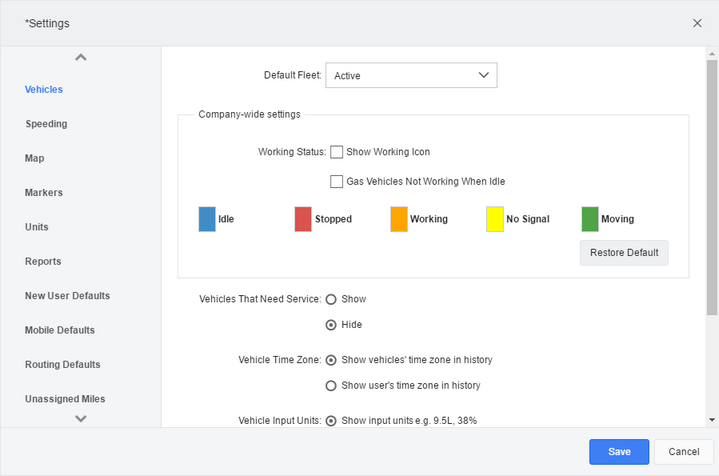This screenshot has width=719, height=476.
Task: Enable the Show Working Icon checkbox
Action: click(337, 152)
